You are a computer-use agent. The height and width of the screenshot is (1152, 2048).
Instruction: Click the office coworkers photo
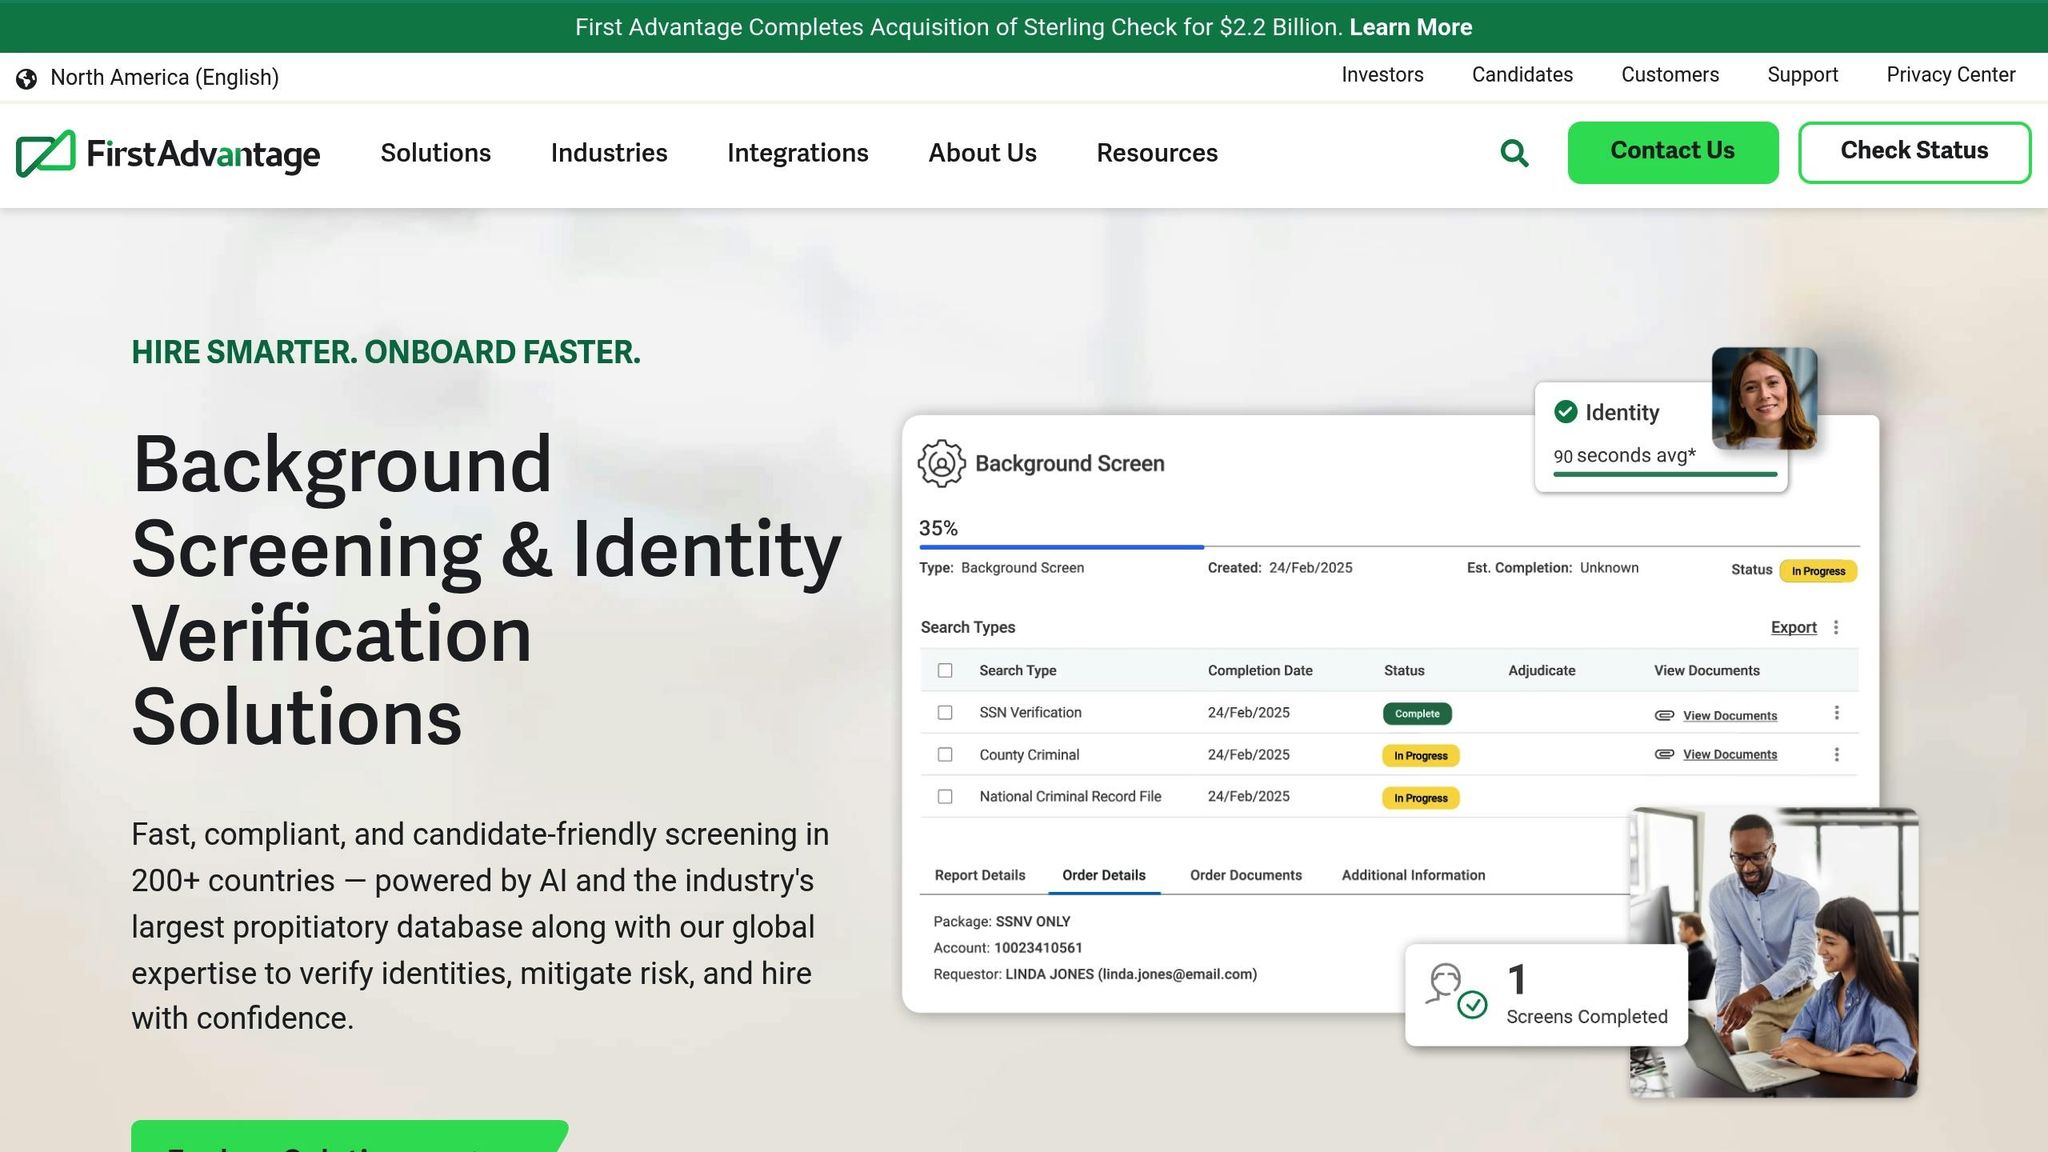click(x=1774, y=952)
